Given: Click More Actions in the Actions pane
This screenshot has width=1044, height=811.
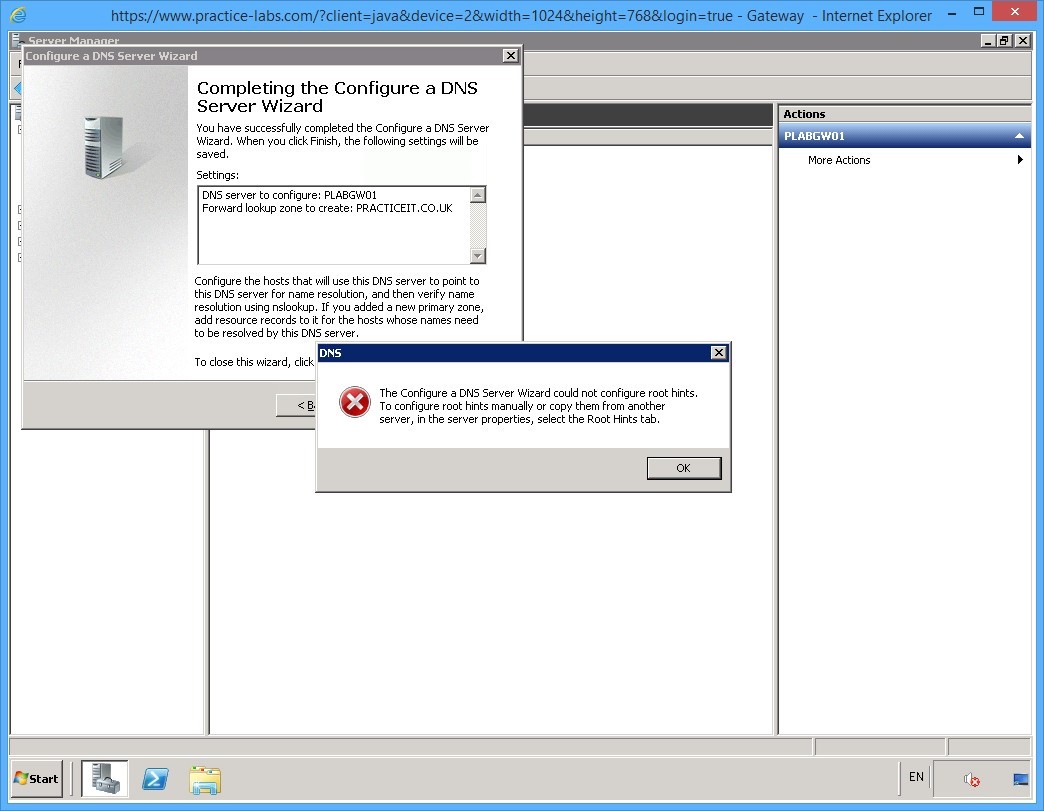Looking at the screenshot, I should 838,159.
